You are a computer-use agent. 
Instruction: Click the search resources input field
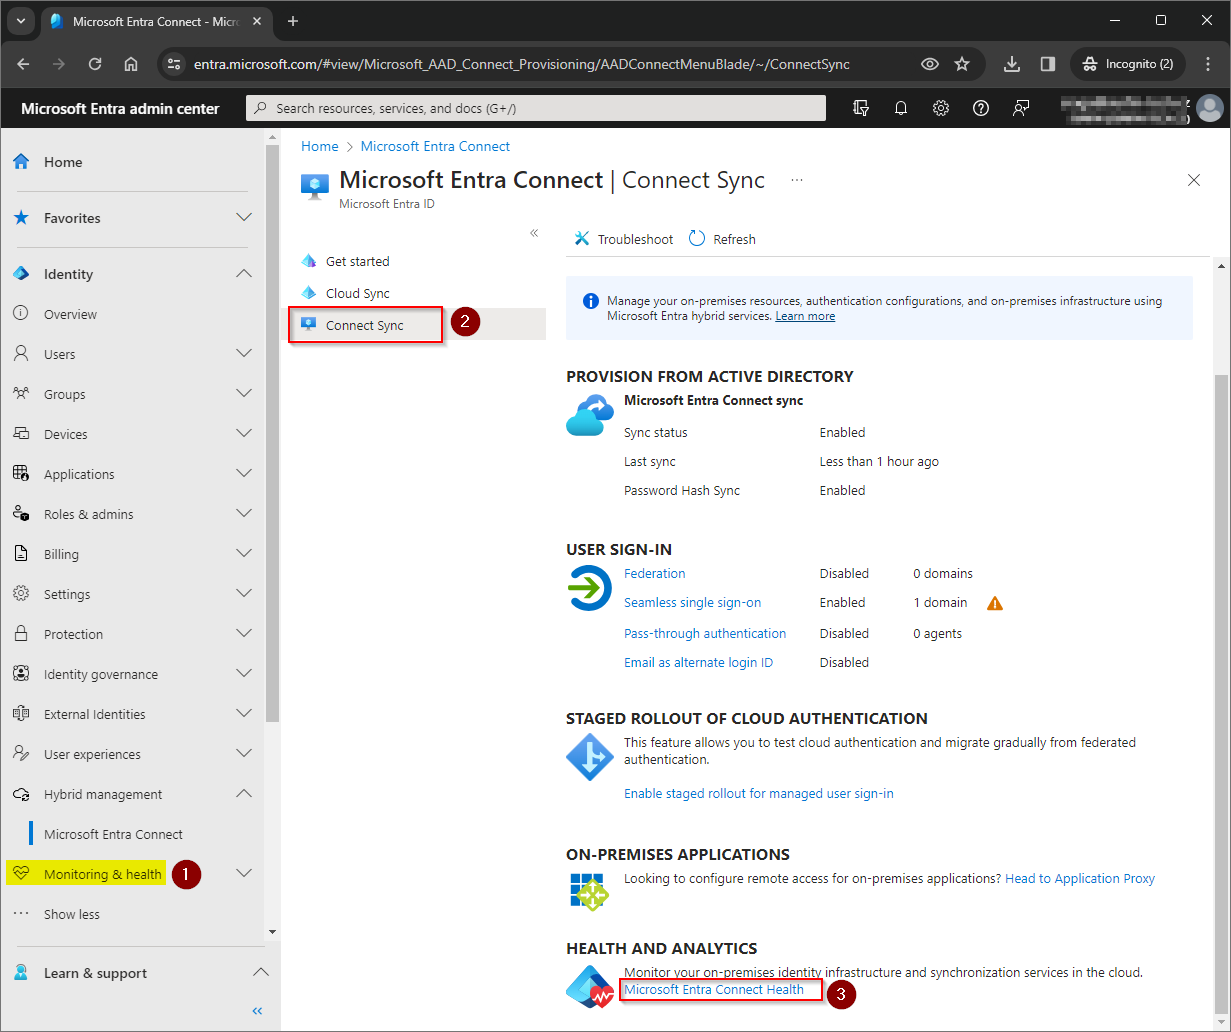pyautogui.click(x=536, y=108)
